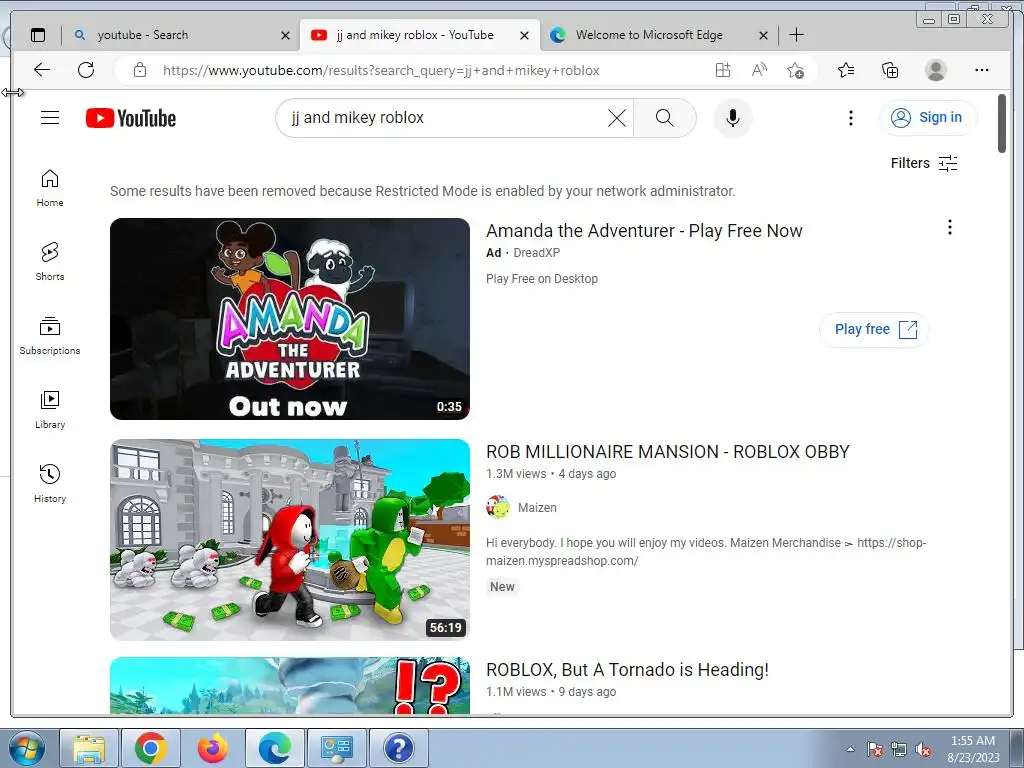Launch Firefox from the taskbar
The image size is (1024, 768).
(x=213, y=748)
